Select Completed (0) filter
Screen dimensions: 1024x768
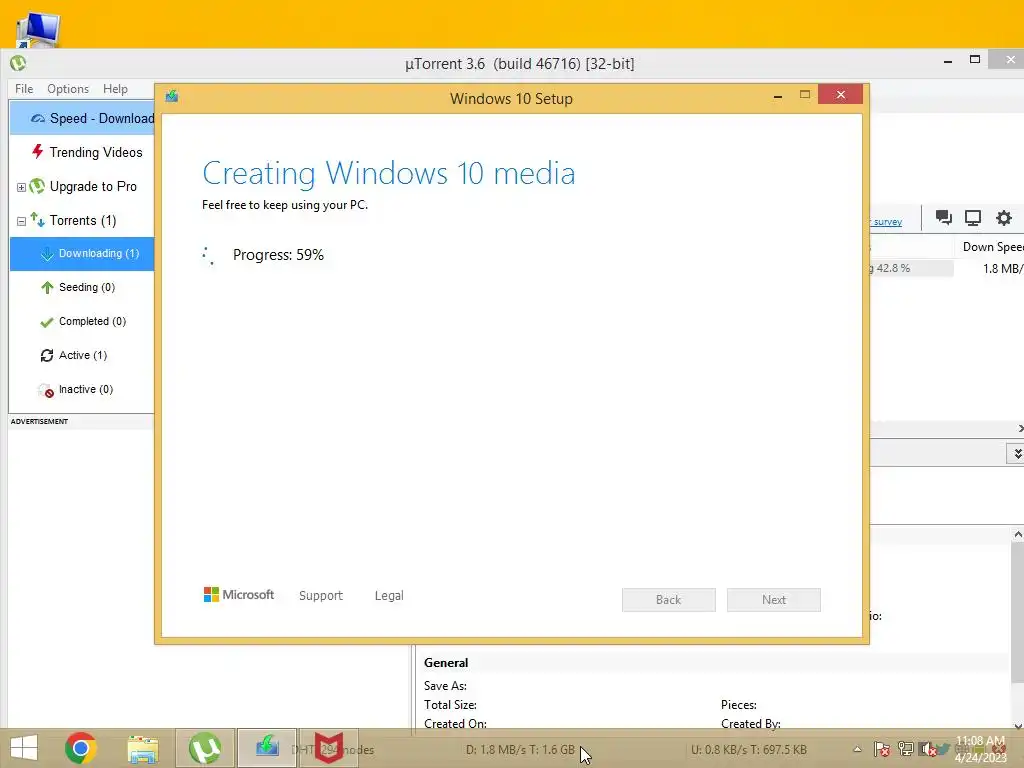click(92, 321)
